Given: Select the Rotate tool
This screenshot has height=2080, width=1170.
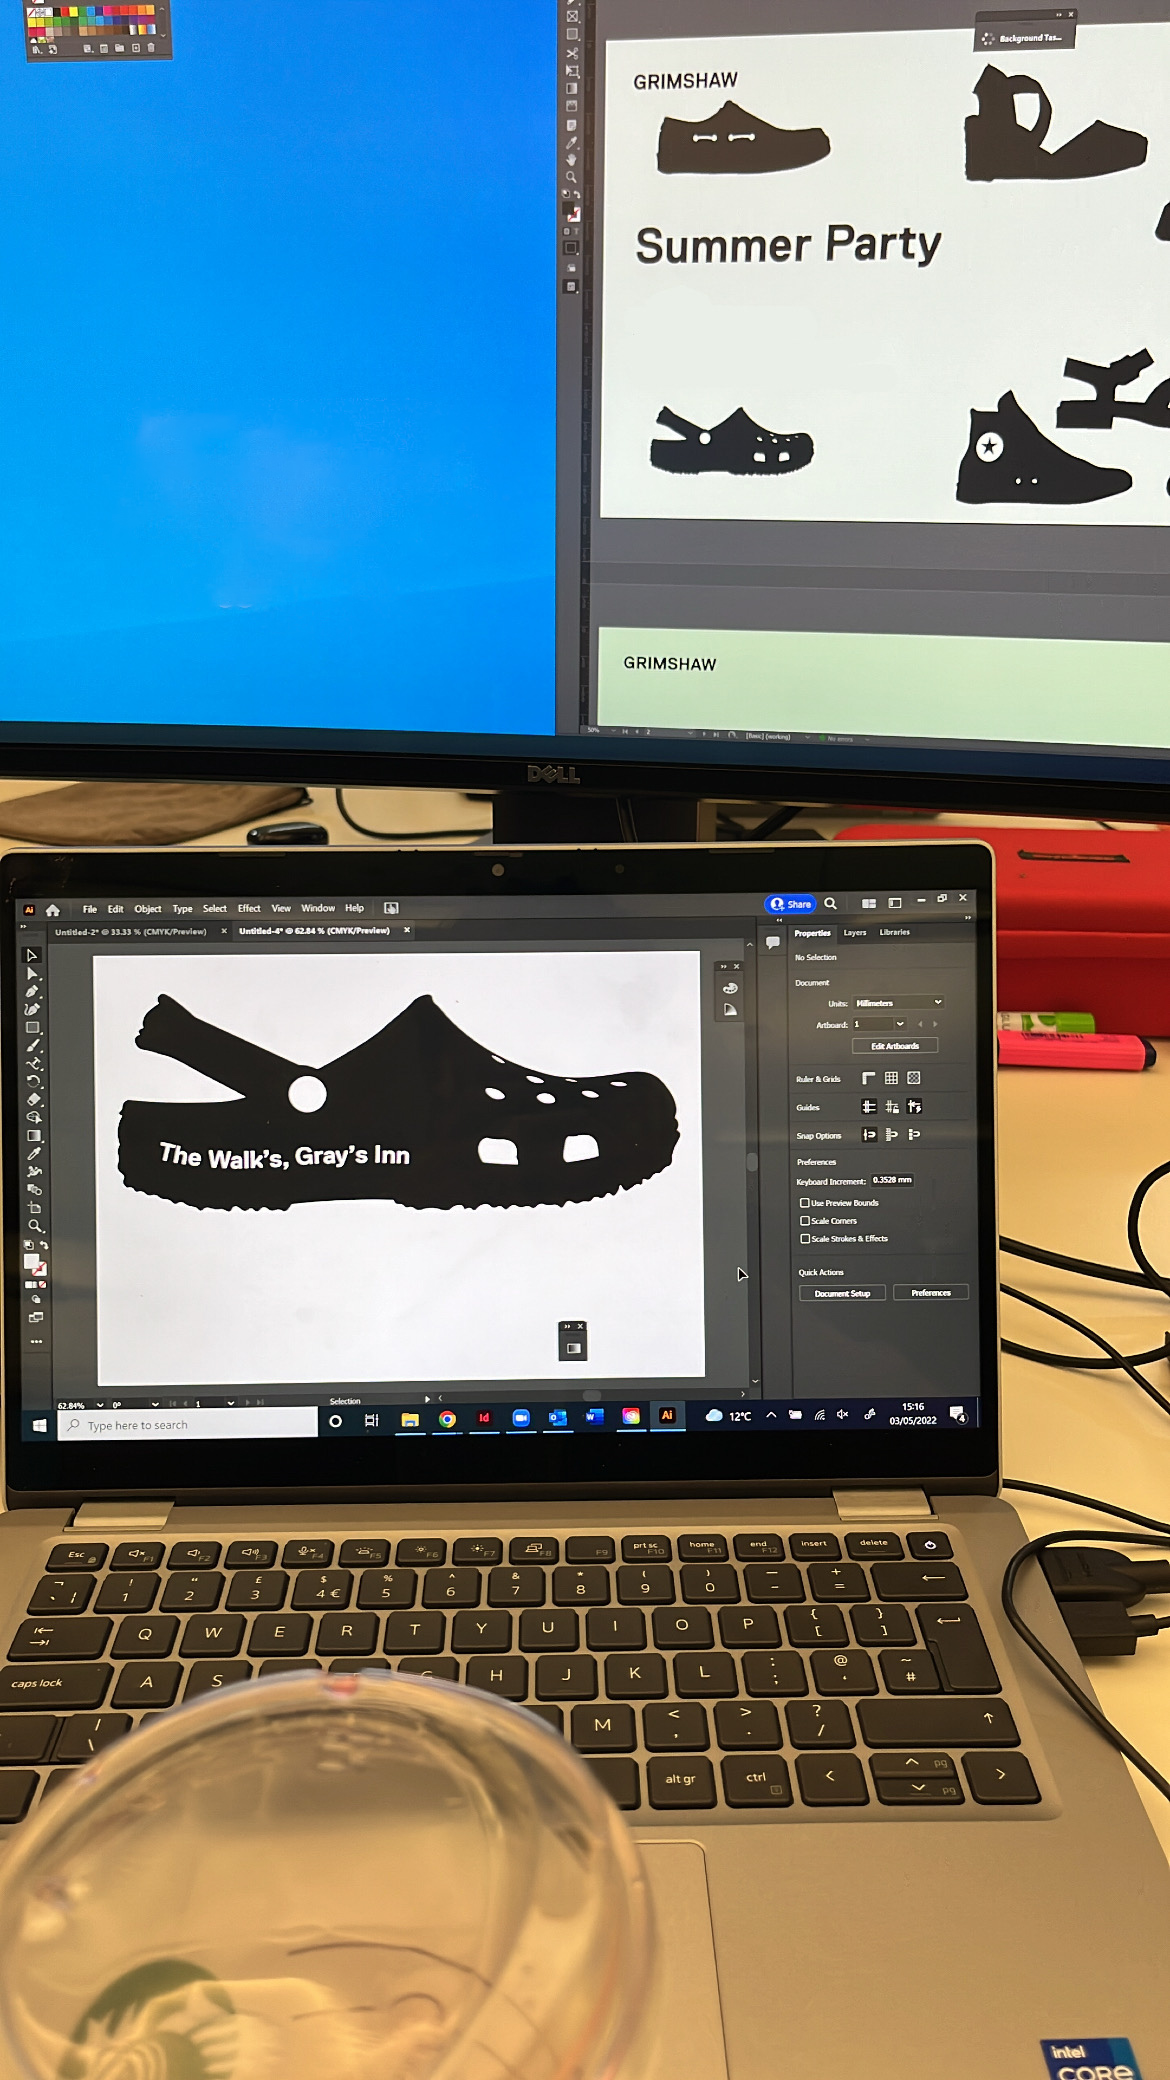Looking at the screenshot, I should click(33, 1081).
